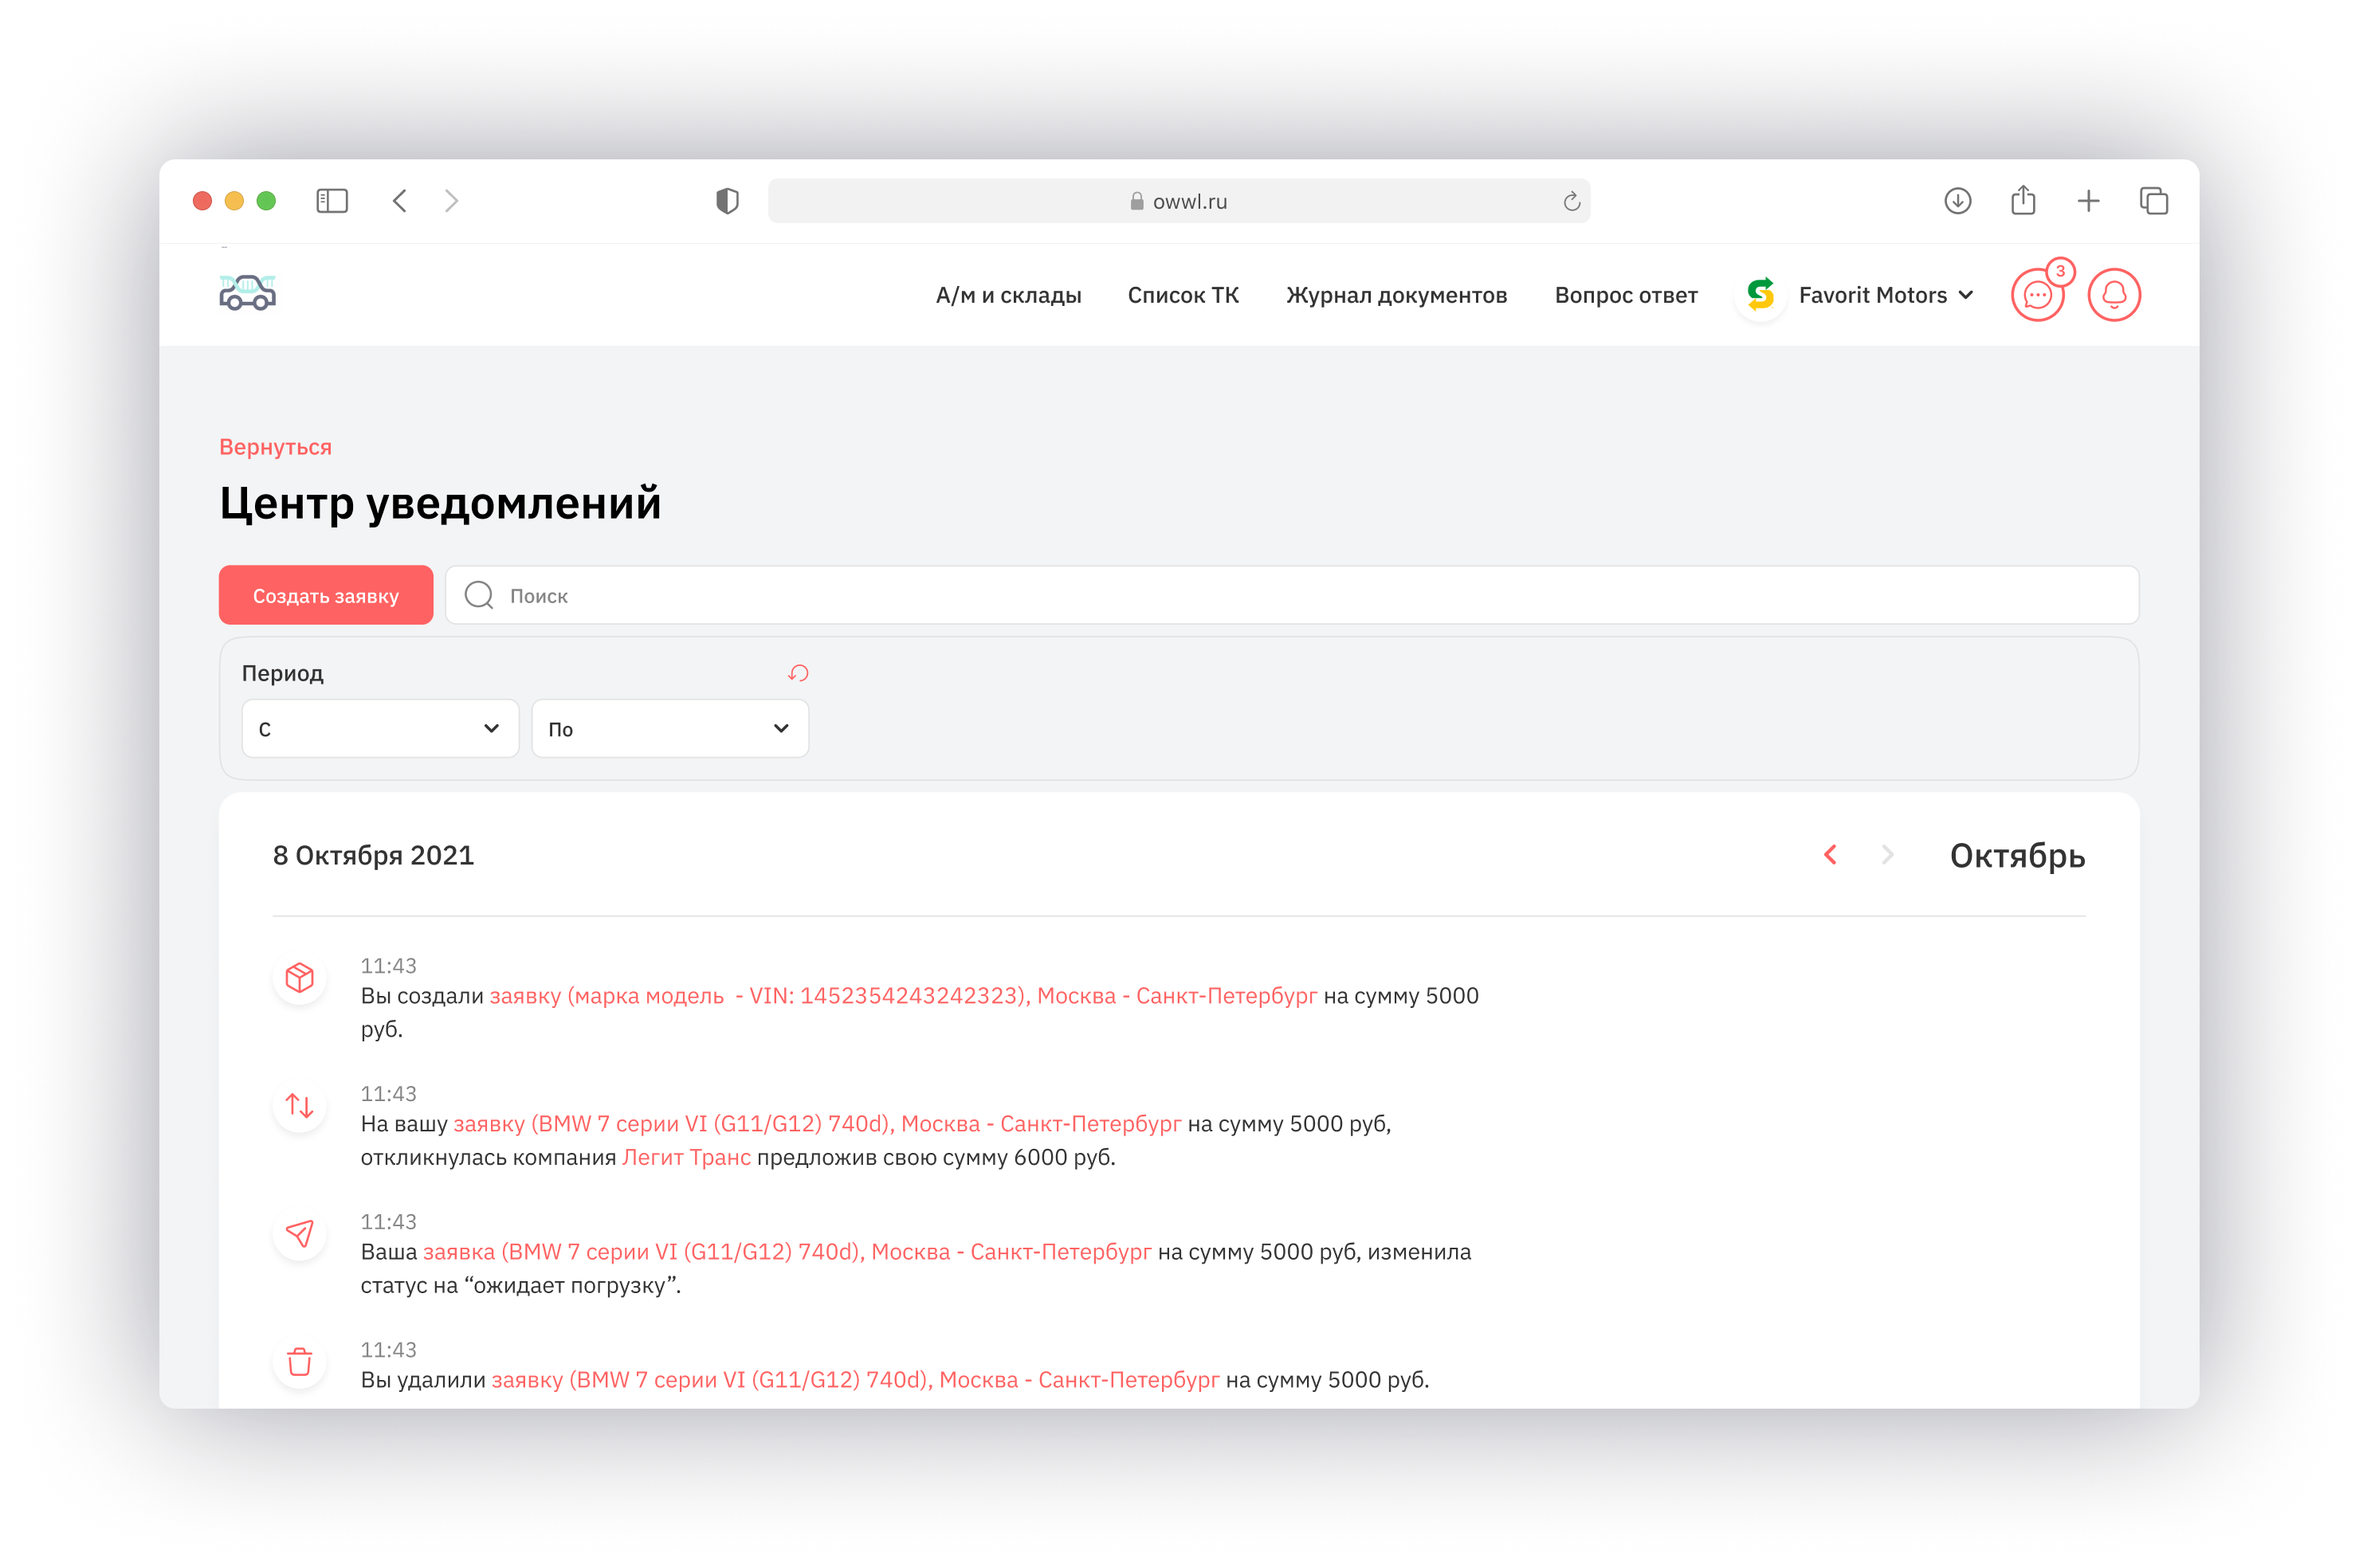Open the 'С' start date dropdown
2359x1568 pixels.
[380, 728]
